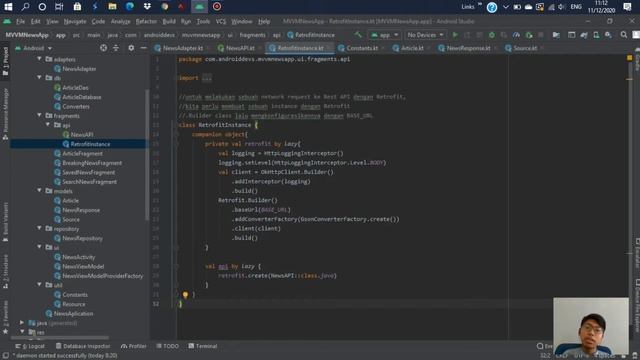Switch to NewsAPI.kt tab
Screen dimensions: 640x360
239,48
